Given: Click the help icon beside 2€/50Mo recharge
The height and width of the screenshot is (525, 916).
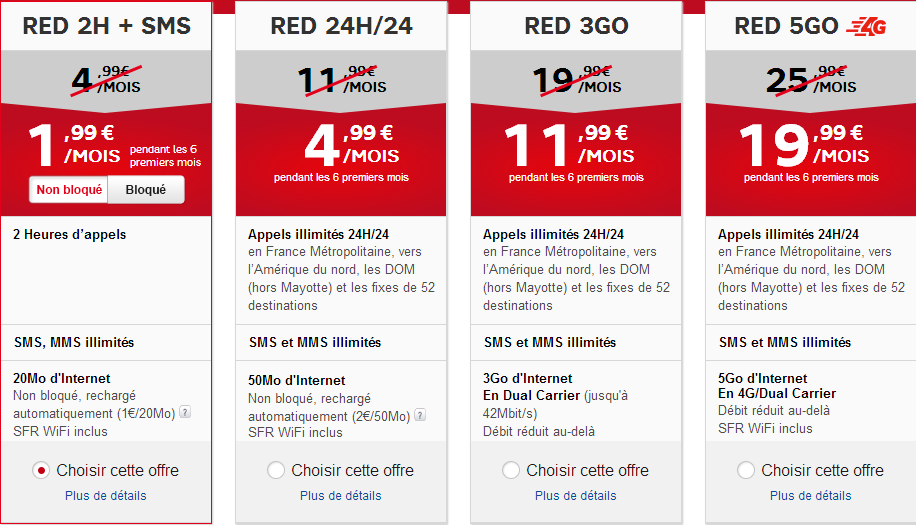Looking at the screenshot, I should (419, 416).
